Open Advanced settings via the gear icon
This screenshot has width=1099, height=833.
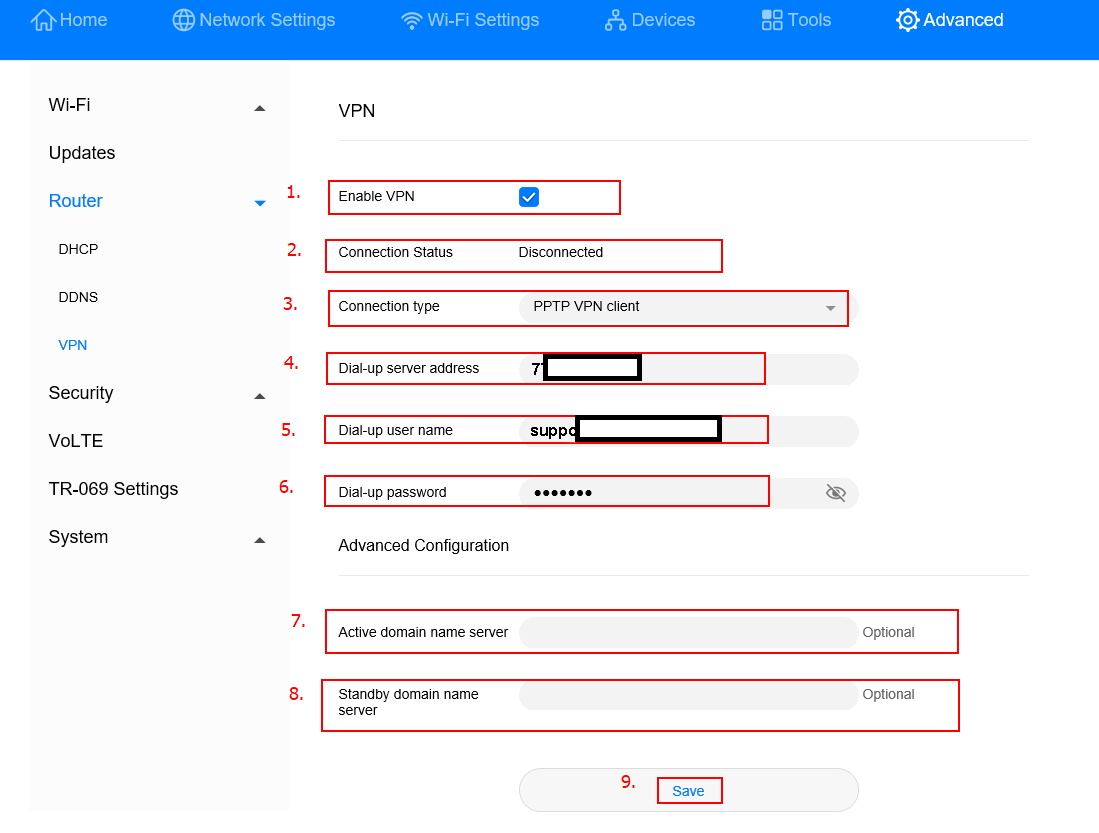point(906,19)
